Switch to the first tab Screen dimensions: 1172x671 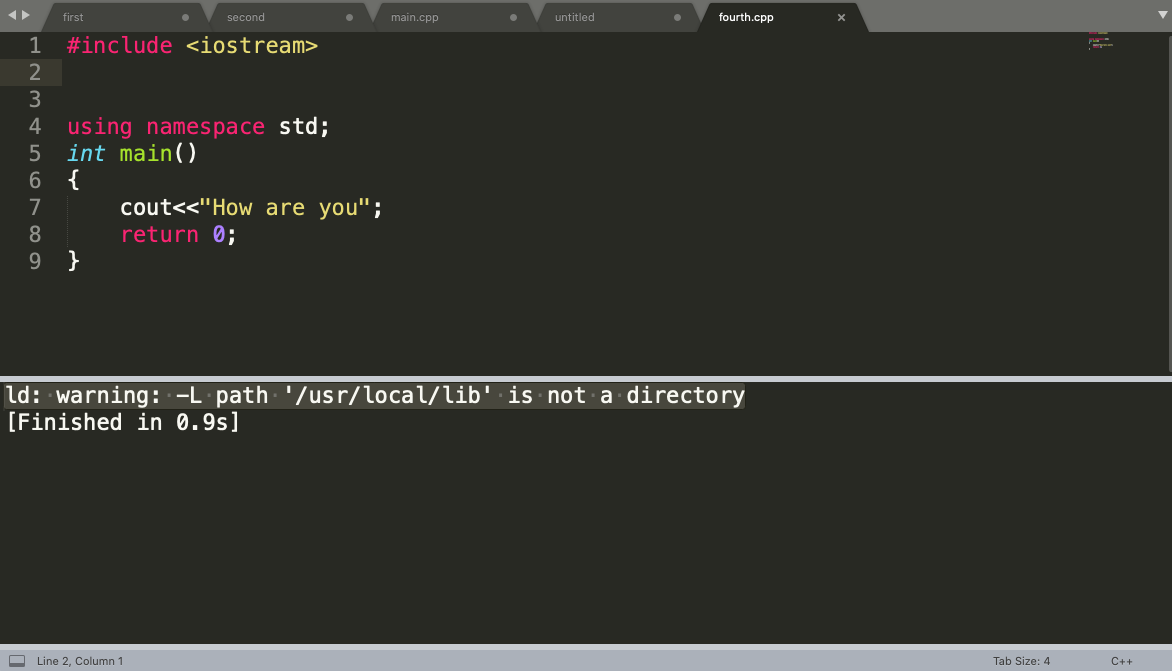(x=110, y=17)
